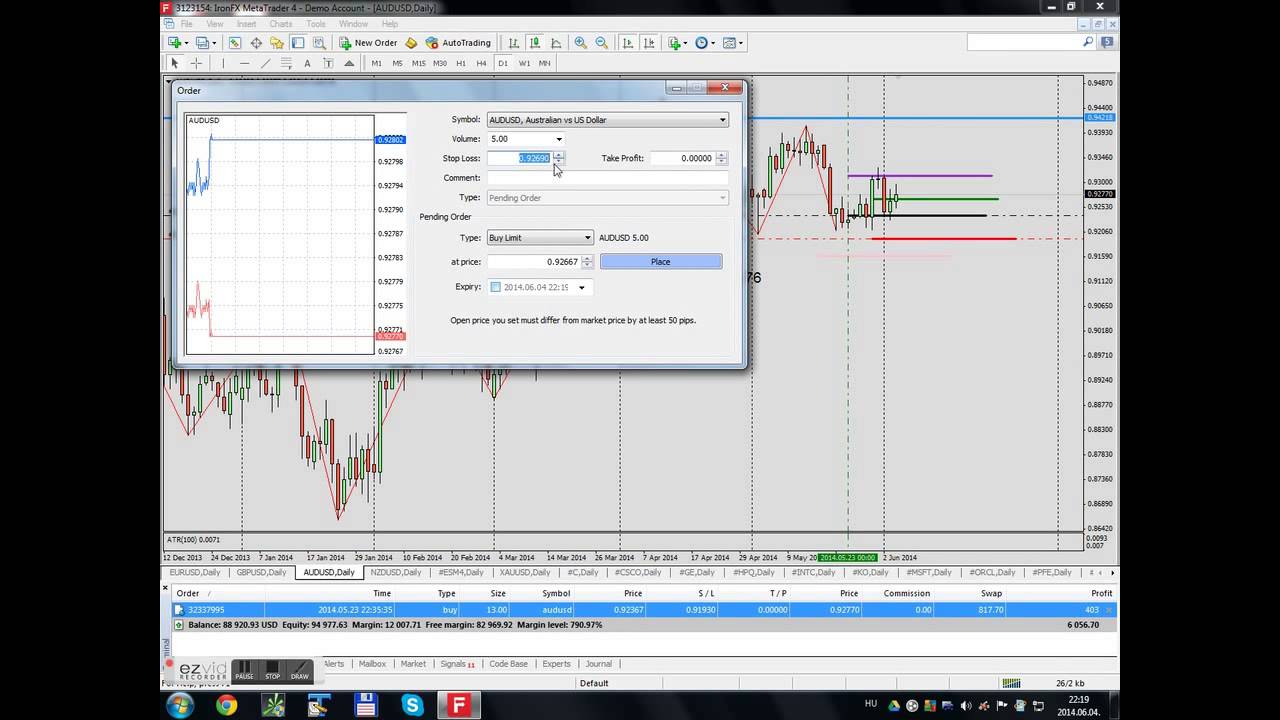
Task: Select the horizontal line drawing tool
Action: click(244, 63)
